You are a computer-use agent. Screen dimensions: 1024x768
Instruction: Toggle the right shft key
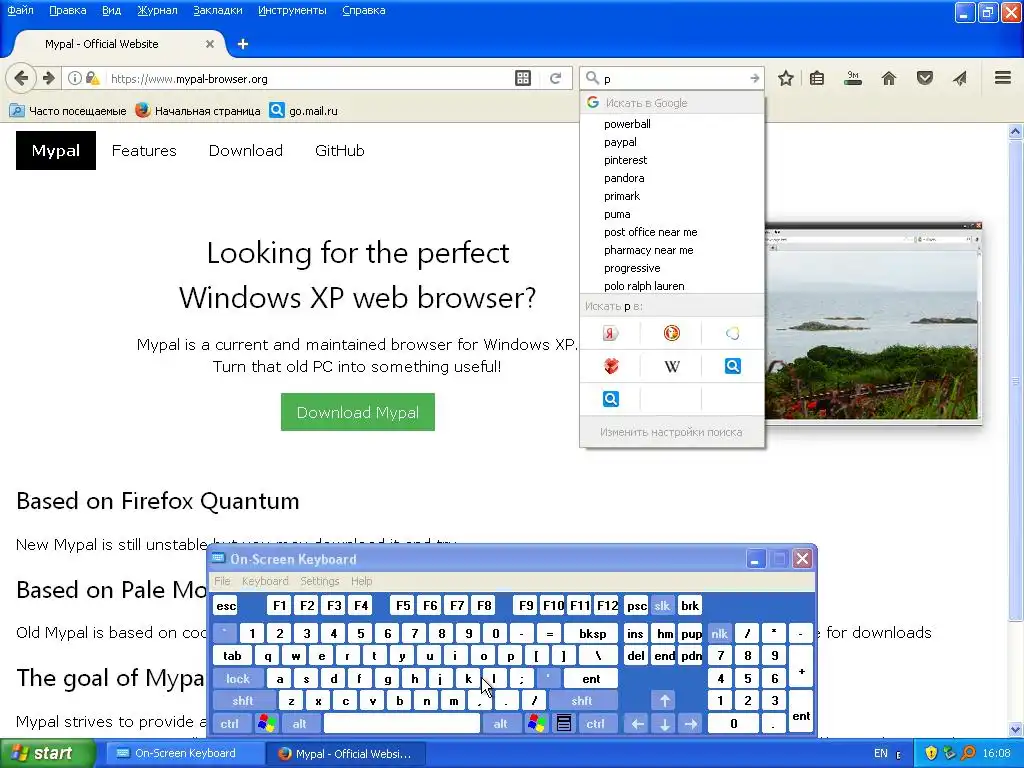[582, 701]
